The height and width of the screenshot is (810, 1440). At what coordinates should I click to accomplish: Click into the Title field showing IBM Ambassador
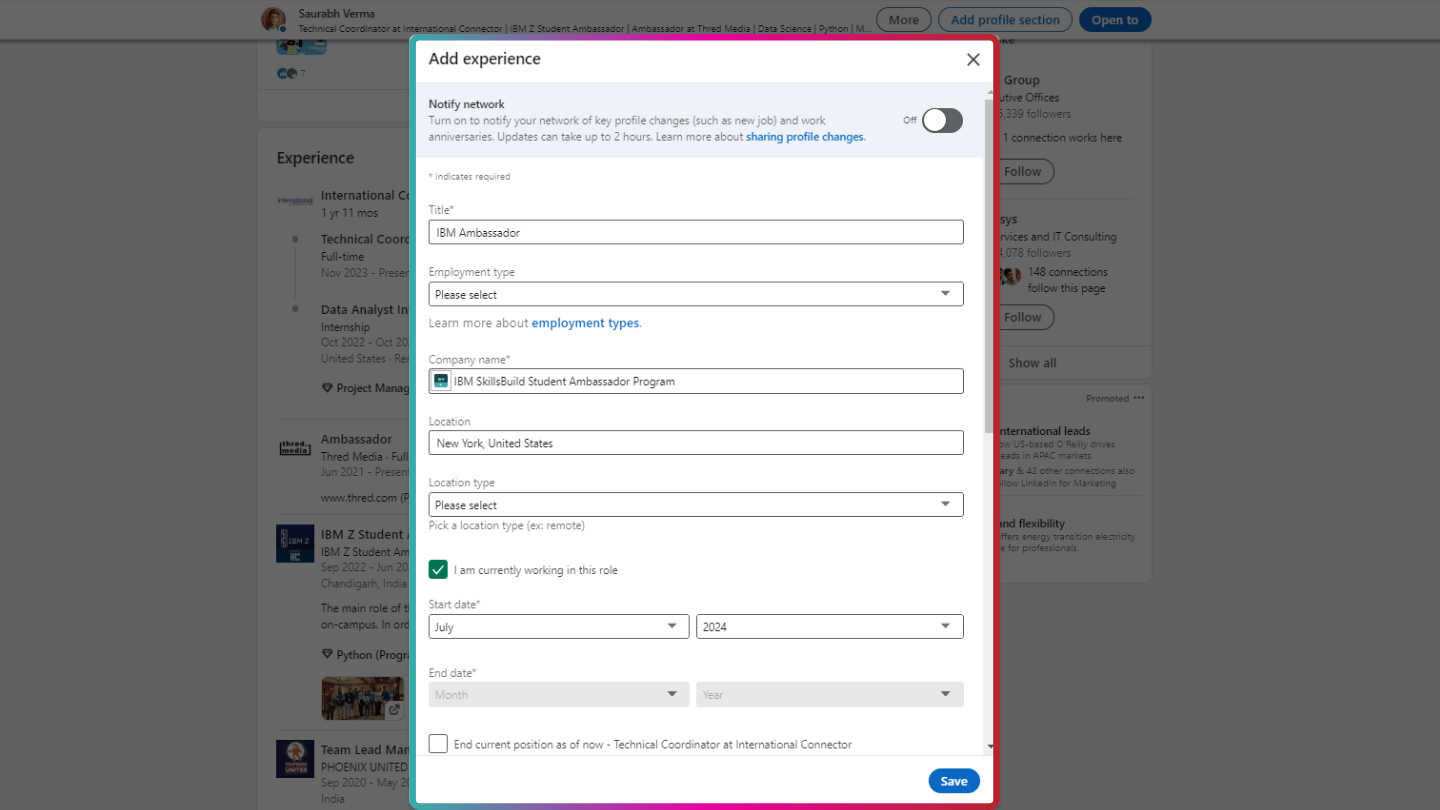click(696, 232)
